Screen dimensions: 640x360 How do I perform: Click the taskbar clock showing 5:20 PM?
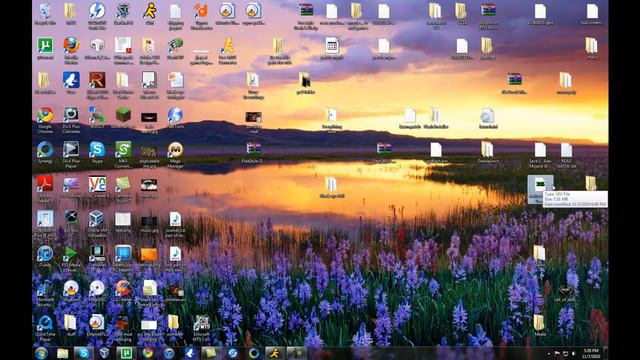(x=591, y=353)
